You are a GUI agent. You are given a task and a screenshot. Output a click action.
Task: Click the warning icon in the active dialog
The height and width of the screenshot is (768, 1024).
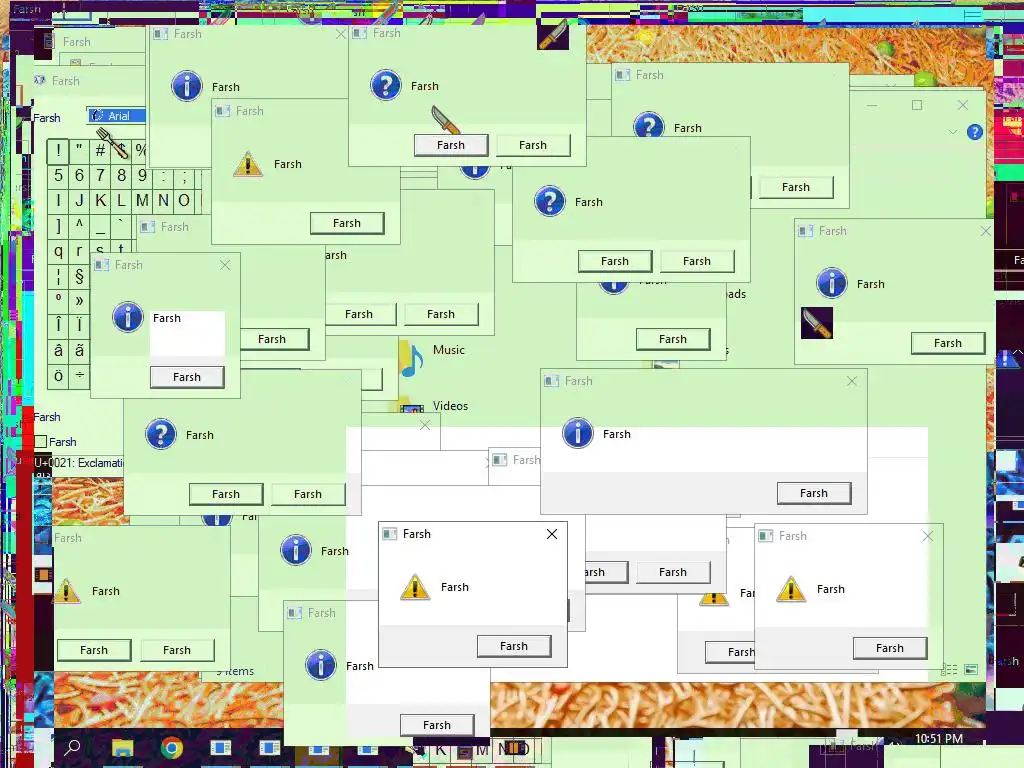click(x=415, y=586)
